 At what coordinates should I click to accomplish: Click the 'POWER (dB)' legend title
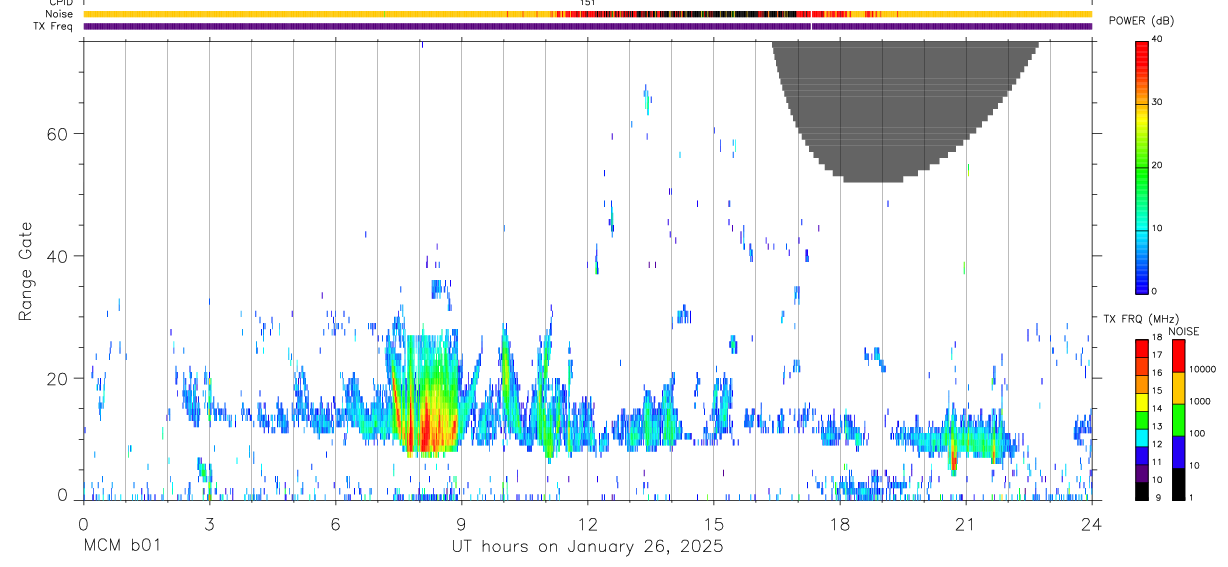tap(1142, 21)
